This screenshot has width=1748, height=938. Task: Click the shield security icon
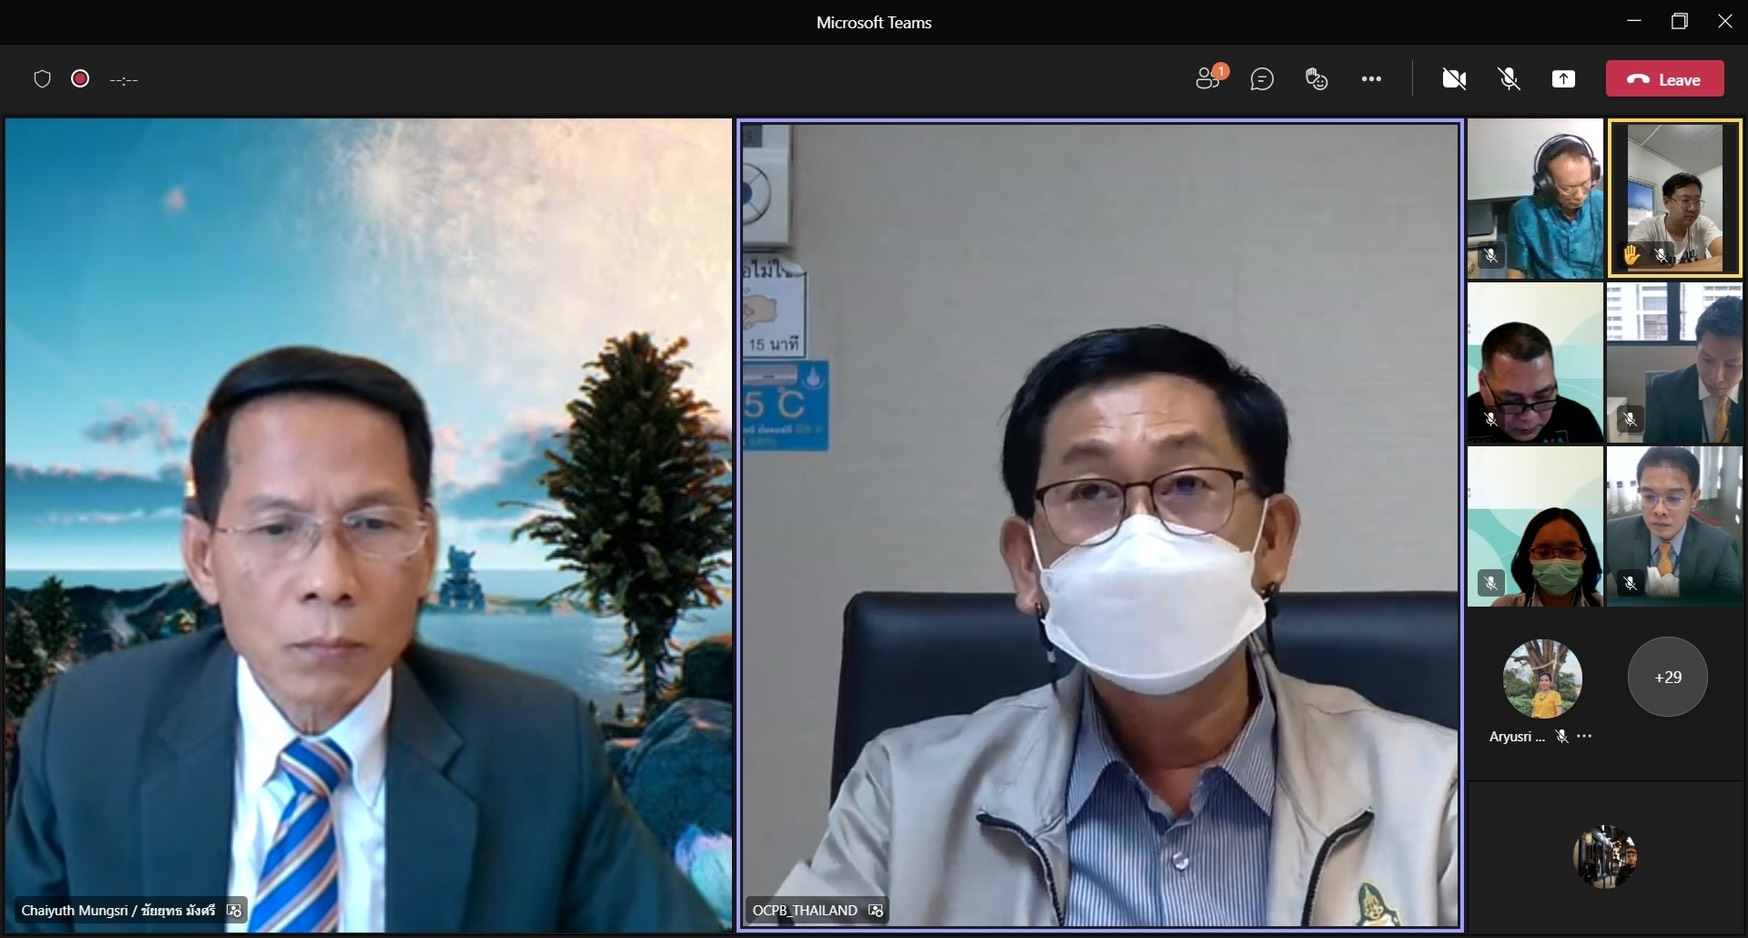click(x=42, y=79)
